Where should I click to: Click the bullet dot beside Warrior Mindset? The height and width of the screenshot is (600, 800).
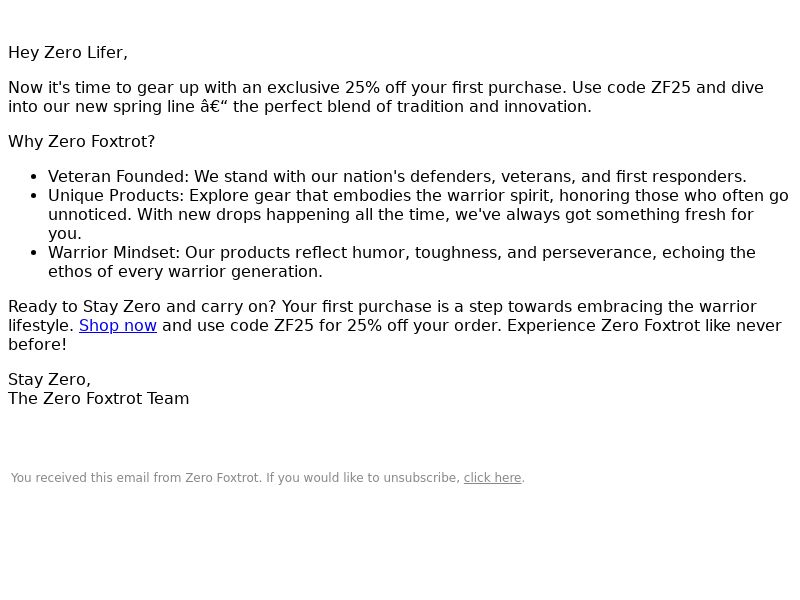38,253
